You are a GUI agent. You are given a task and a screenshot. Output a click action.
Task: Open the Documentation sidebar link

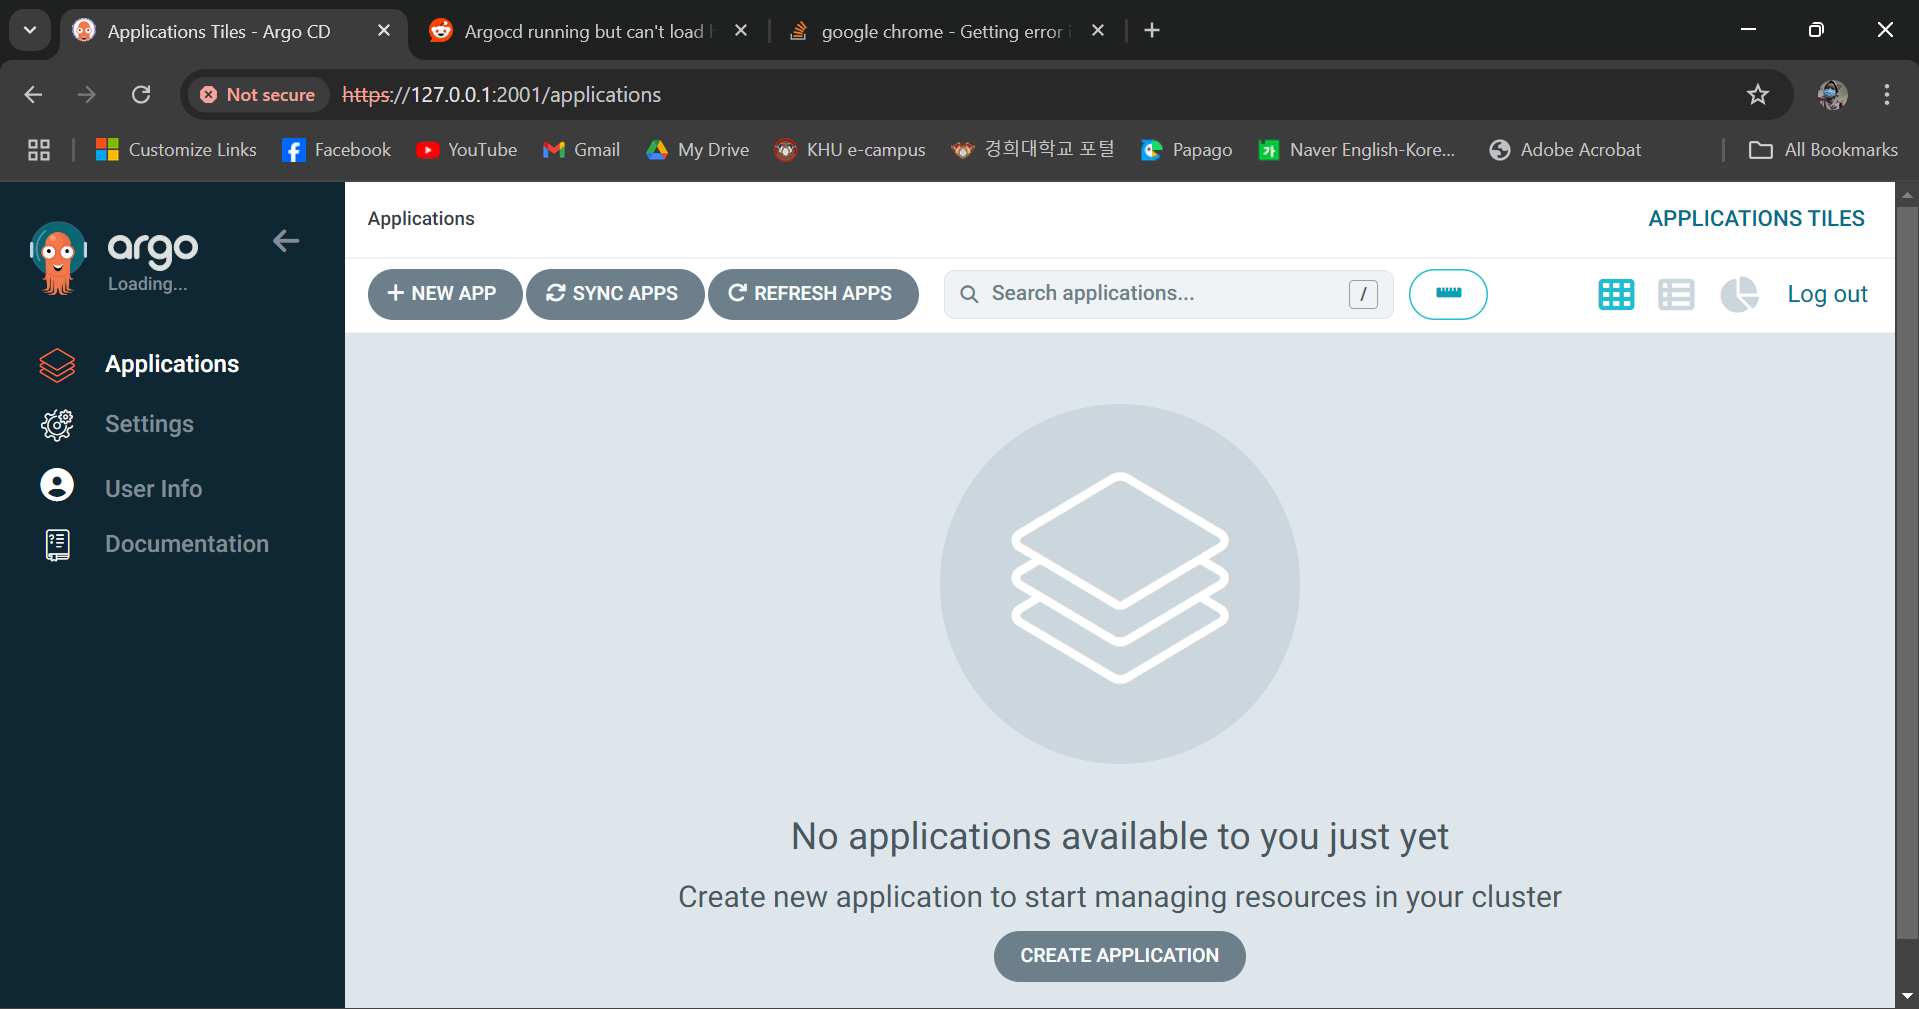coord(186,544)
